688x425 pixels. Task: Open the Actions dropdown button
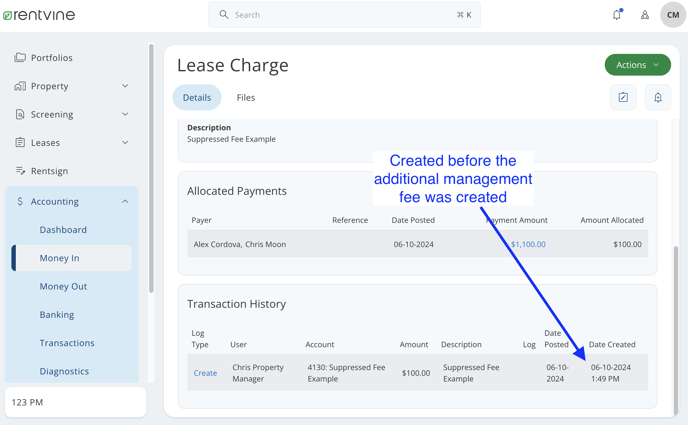pyautogui.click(x=638, y=65)
